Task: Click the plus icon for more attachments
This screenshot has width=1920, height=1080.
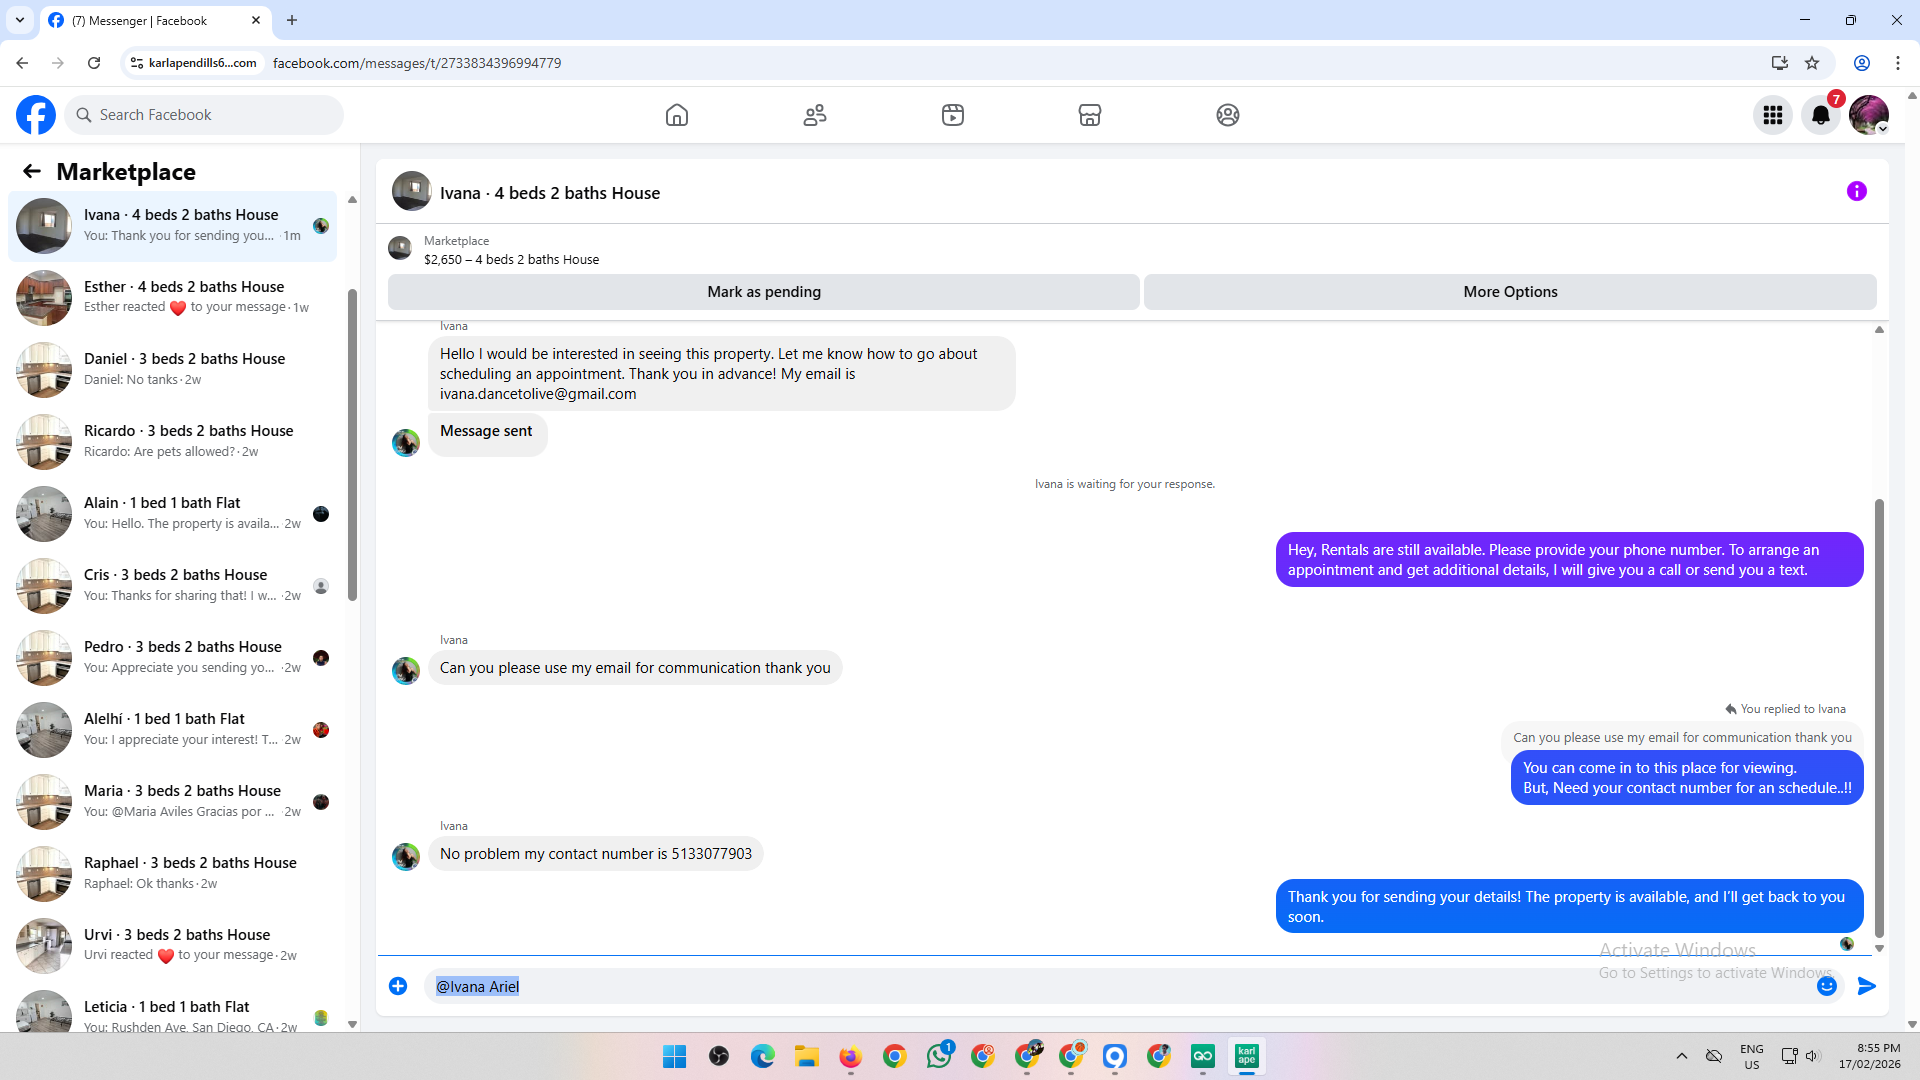Action: point(398,986)
